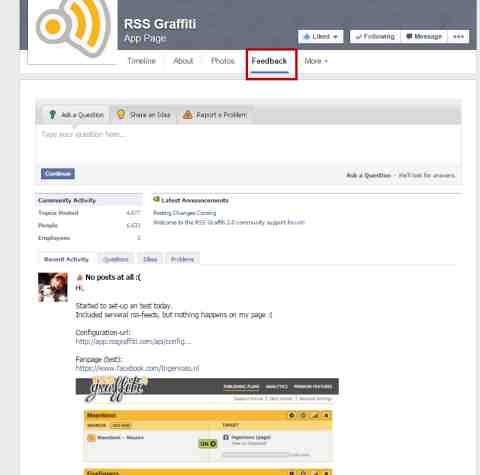Image resolution: width=480 pixels, height=475 pixels.
Task: Click the Ask a Question pin icon
Action: pyautogui.click(x=52, y=115)
